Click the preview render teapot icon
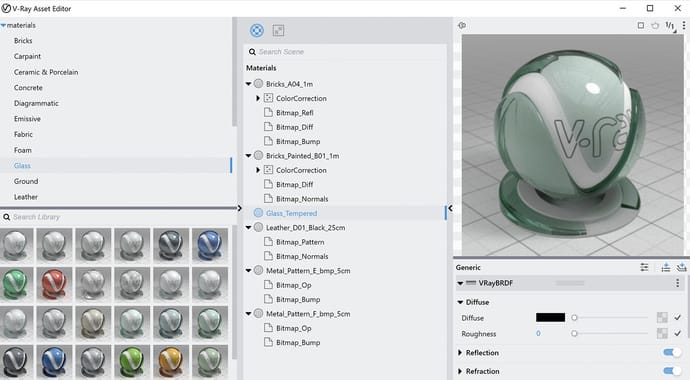 point(655,26)
